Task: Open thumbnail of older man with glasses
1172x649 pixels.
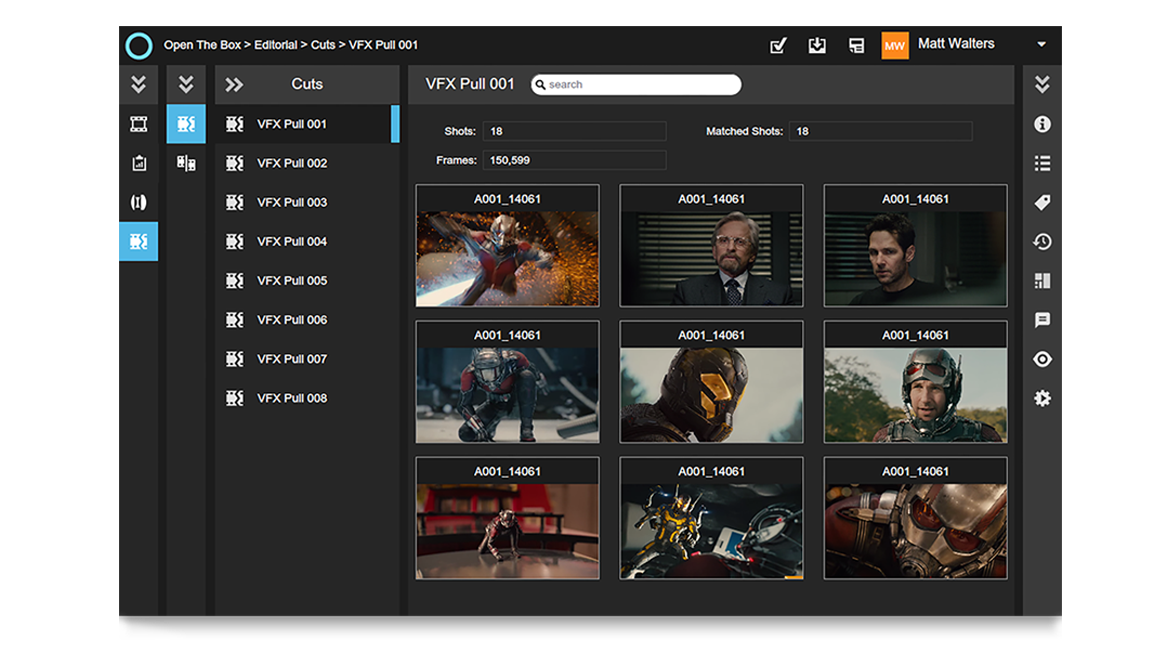Action: (712, 245)
